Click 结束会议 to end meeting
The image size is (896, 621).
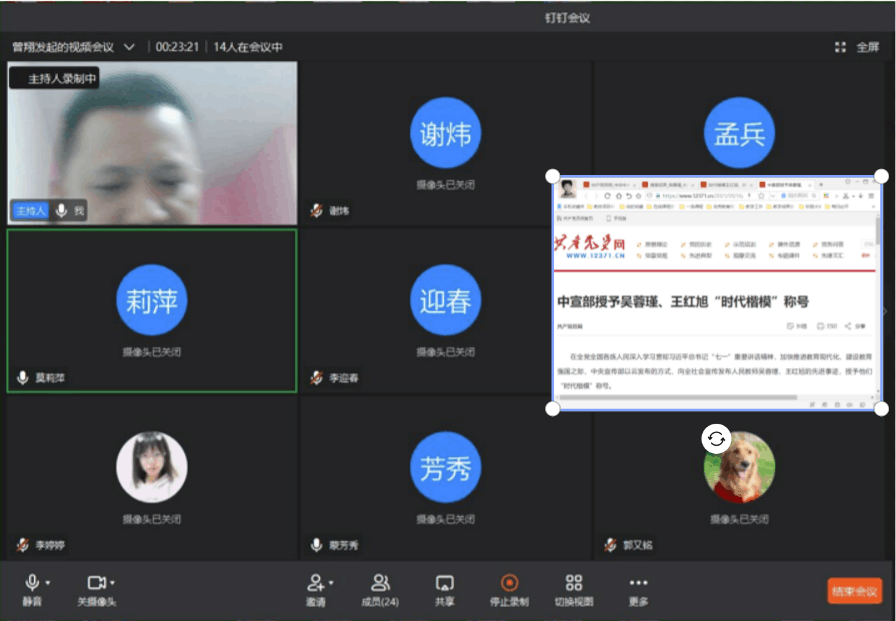[x=855, y=591]
